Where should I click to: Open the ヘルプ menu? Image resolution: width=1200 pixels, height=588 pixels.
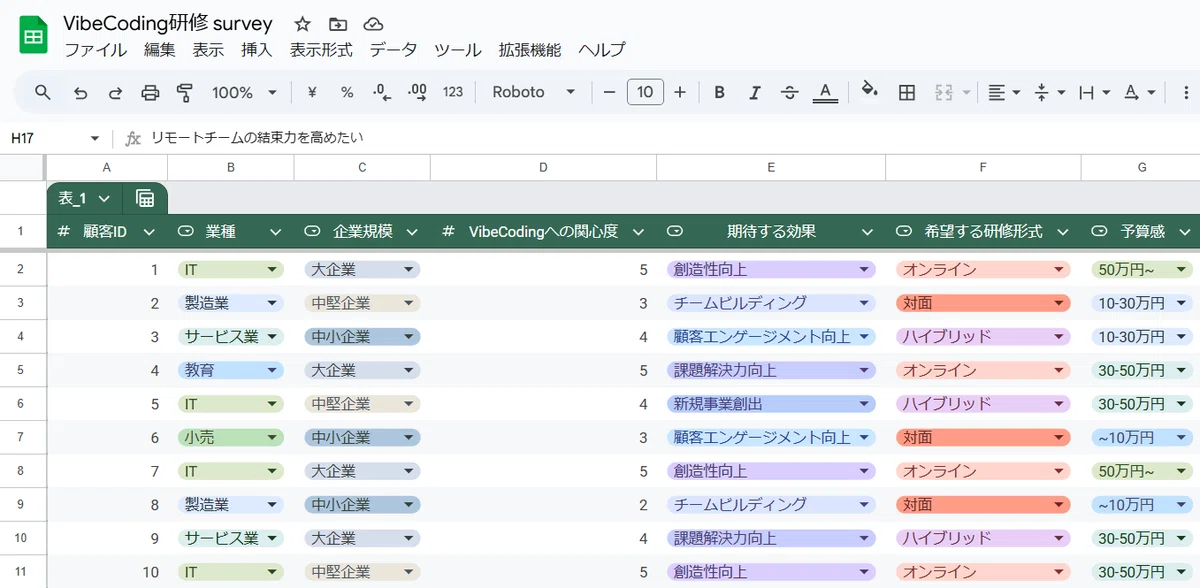coord(602,50)
